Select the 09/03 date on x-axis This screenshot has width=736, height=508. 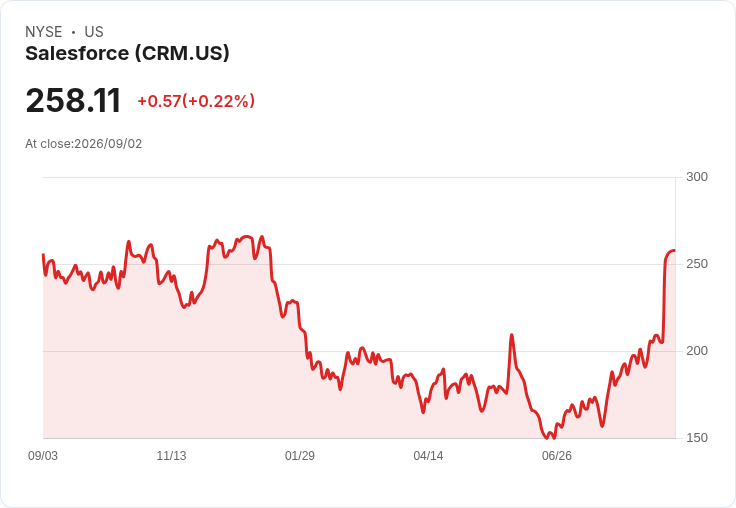[43, 455]
